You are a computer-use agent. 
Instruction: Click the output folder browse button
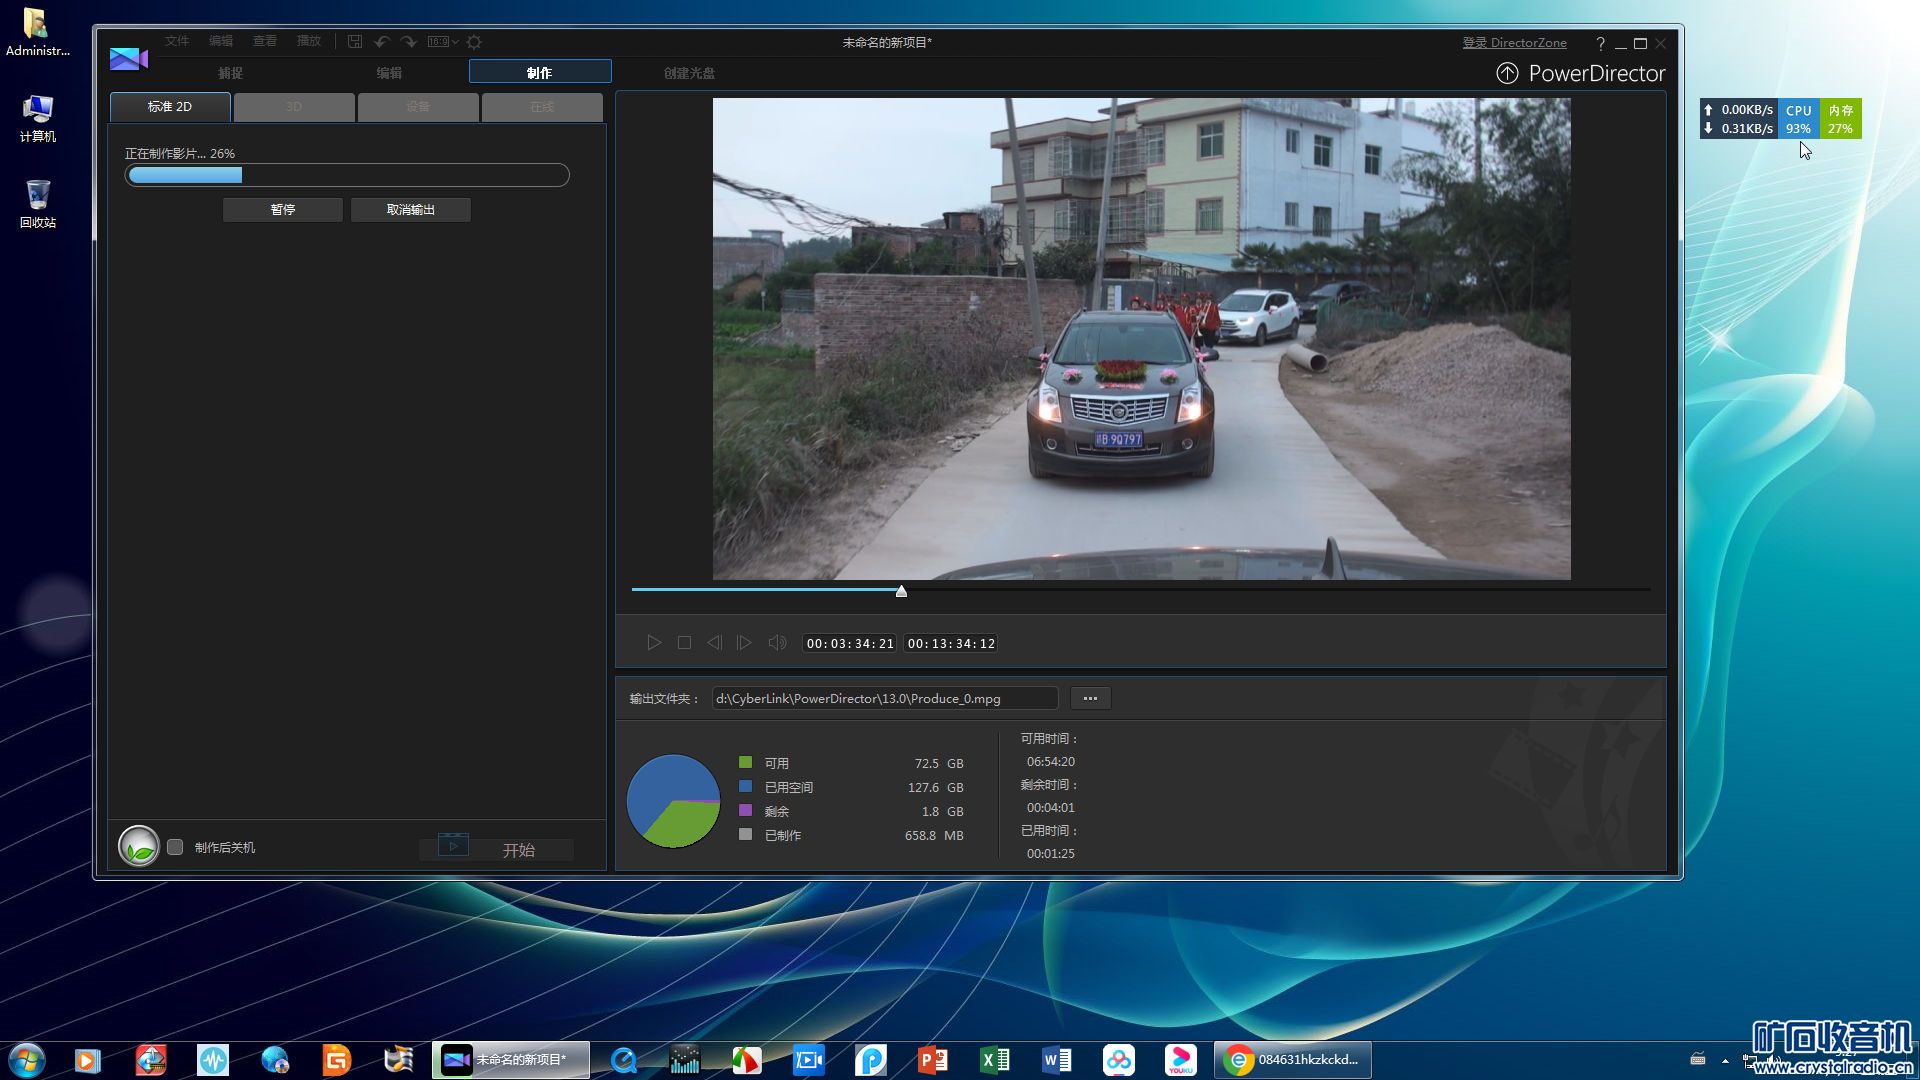1090,698
